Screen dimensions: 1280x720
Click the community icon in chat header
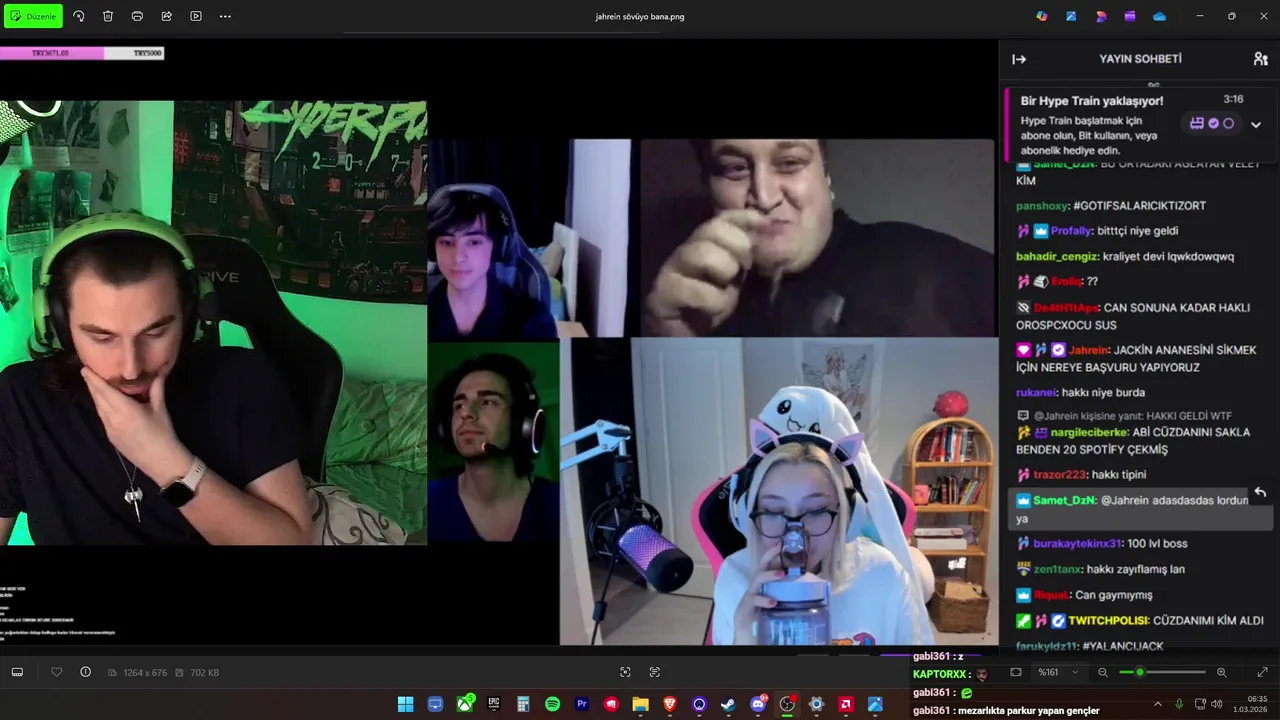(1261, 59)
